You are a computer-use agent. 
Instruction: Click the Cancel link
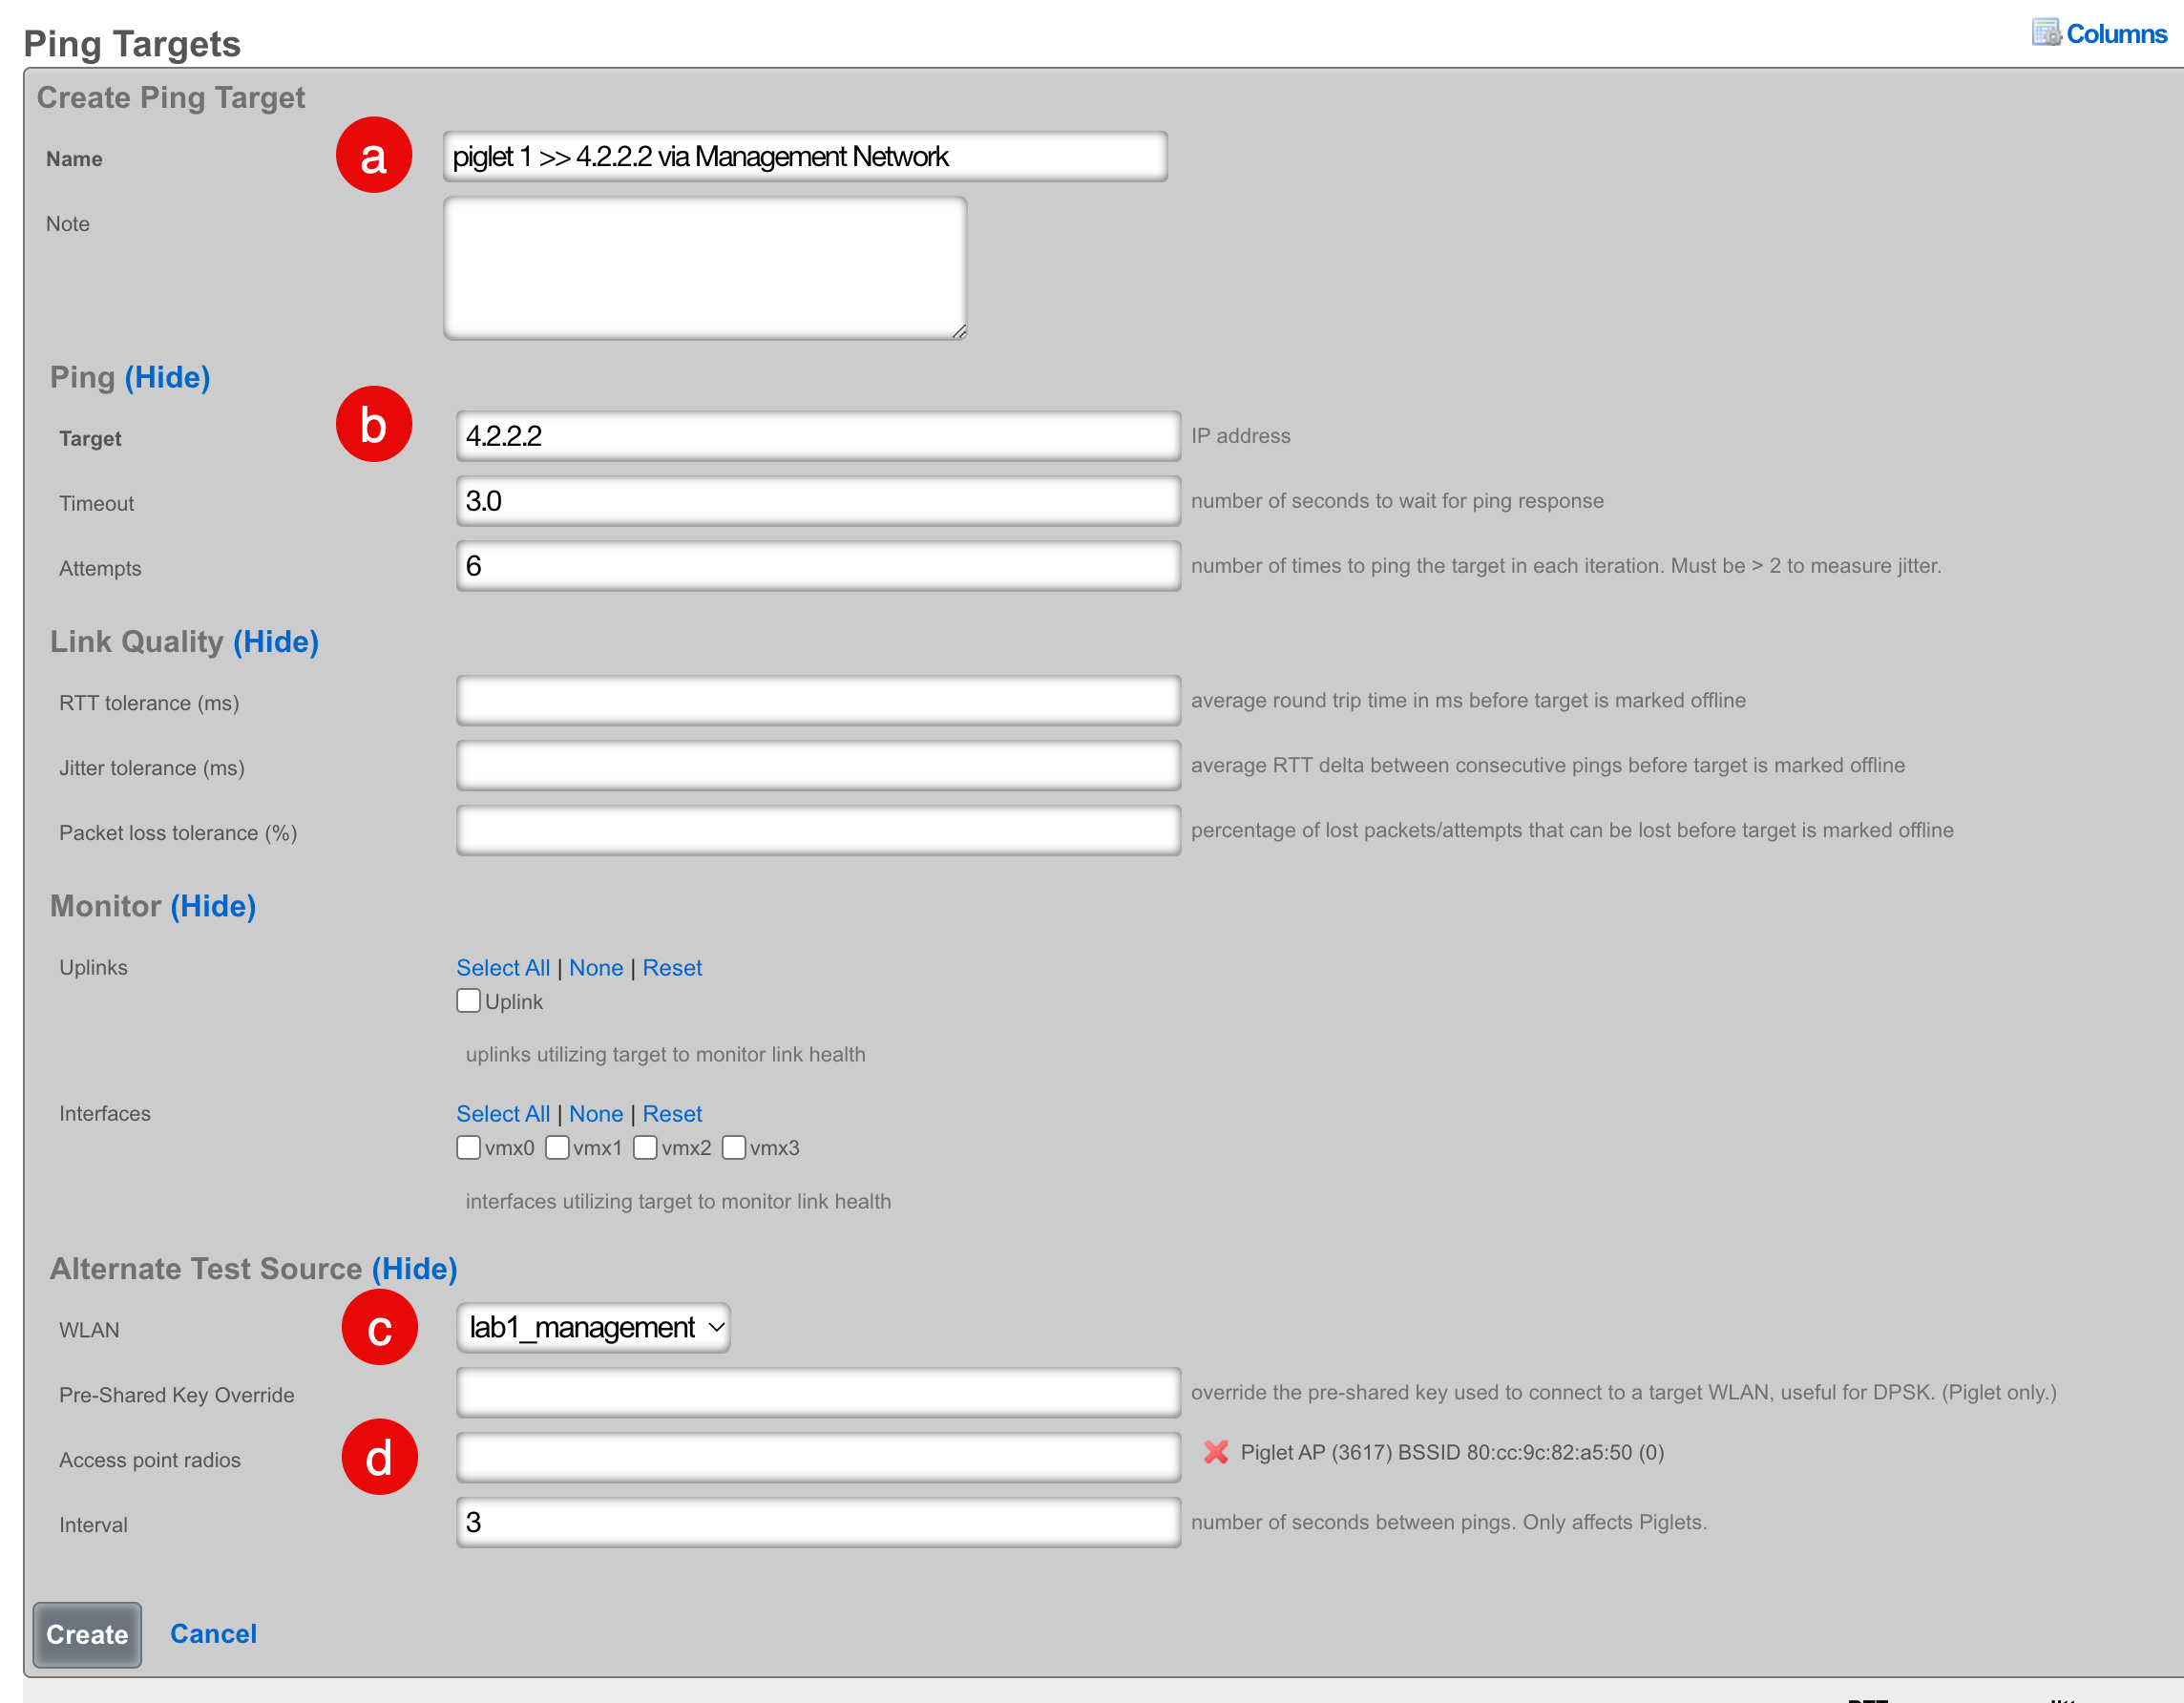click(x=213, y=1633)
